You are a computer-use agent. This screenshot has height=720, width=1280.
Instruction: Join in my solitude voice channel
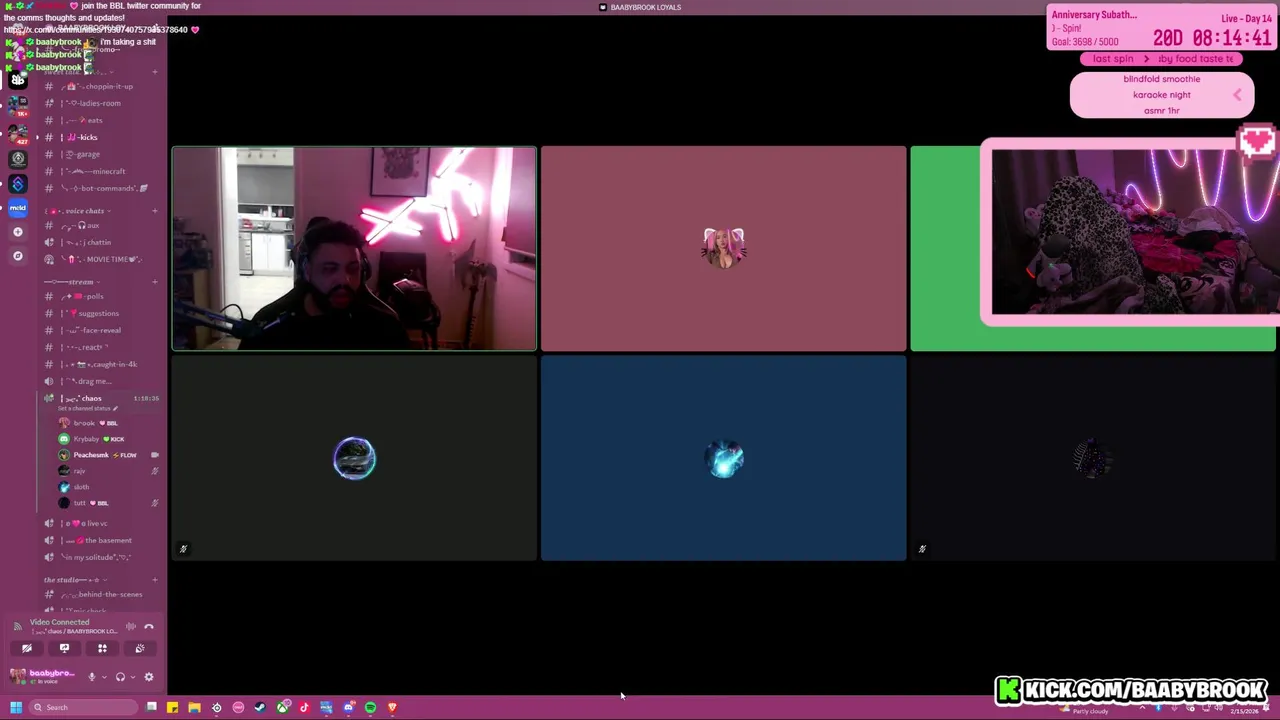(100, 557)
